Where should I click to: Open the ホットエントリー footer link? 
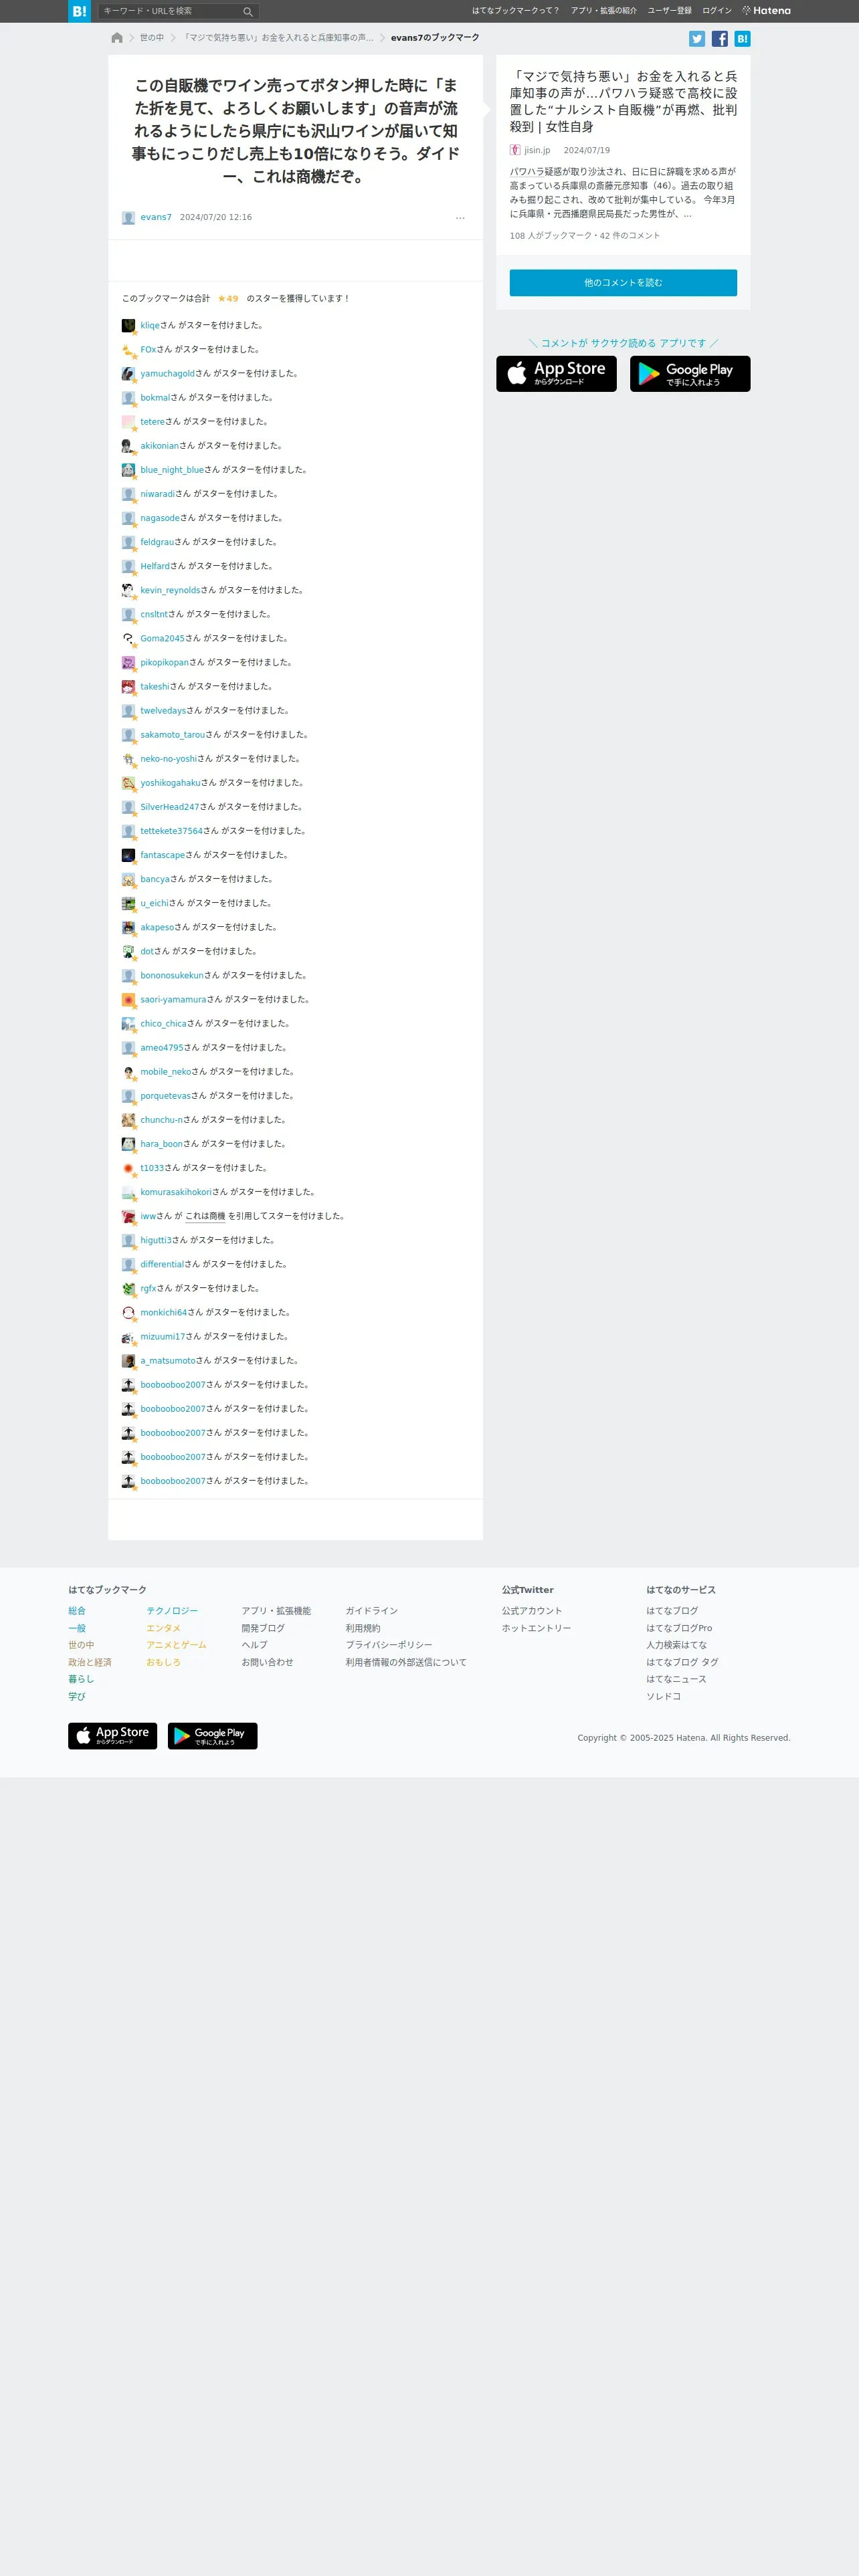coord(536,1628)
